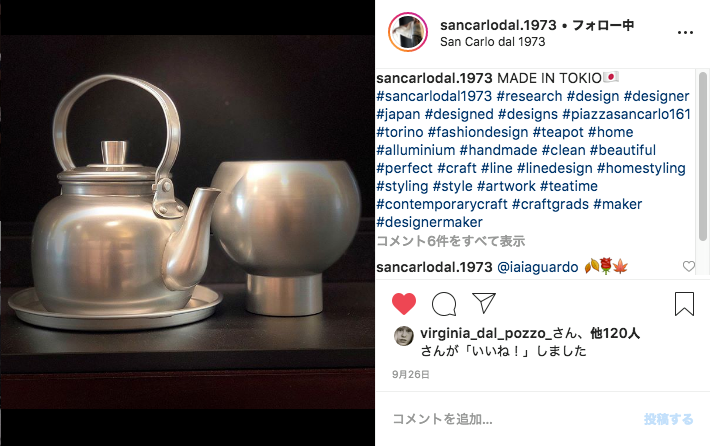Expand all 6 comments link
This screenshot has height=446, width=710.
[451, 241]
